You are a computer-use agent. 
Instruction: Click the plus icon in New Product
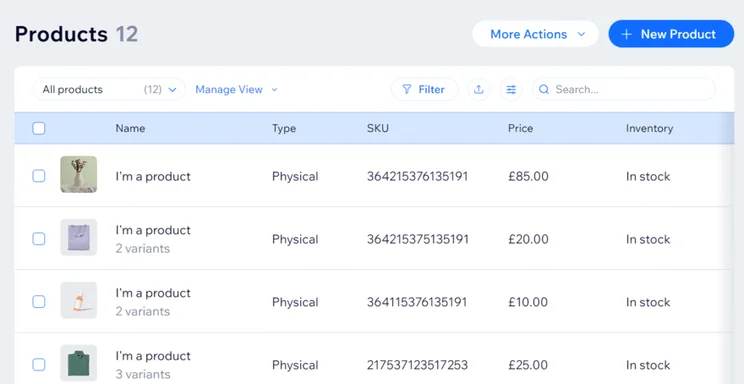pos(626,34)
